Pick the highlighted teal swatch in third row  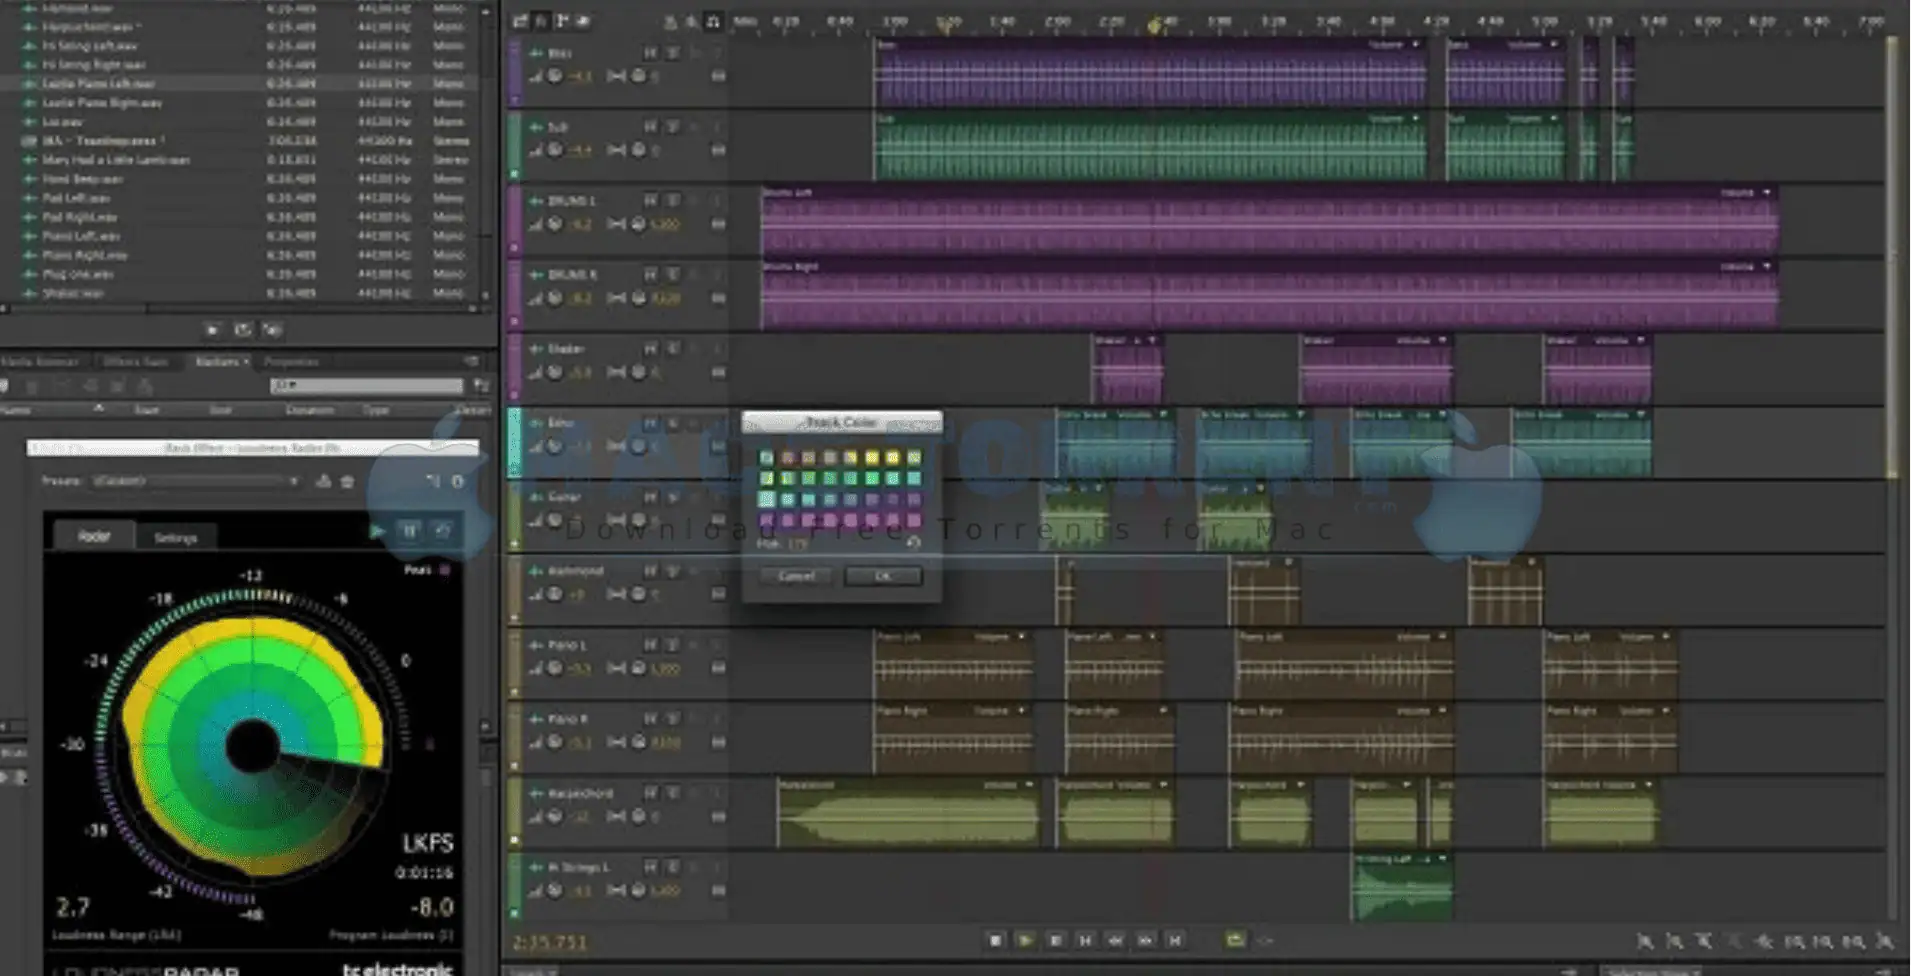[766, 499]
